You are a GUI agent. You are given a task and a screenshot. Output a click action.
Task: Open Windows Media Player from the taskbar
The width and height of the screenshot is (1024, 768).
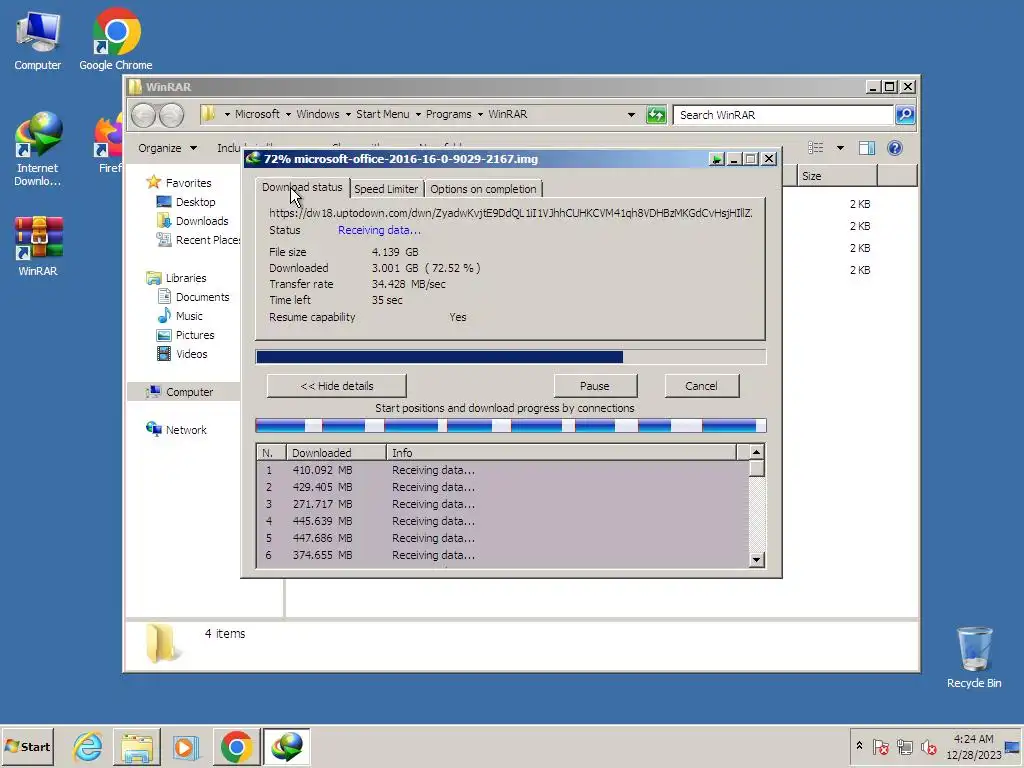[x=185, y=746]
